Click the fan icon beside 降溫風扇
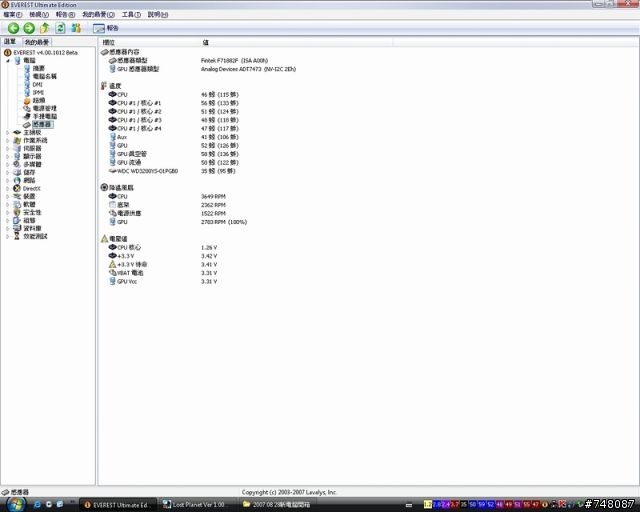The height and width of the screenshot is (512, 640). 104,188
